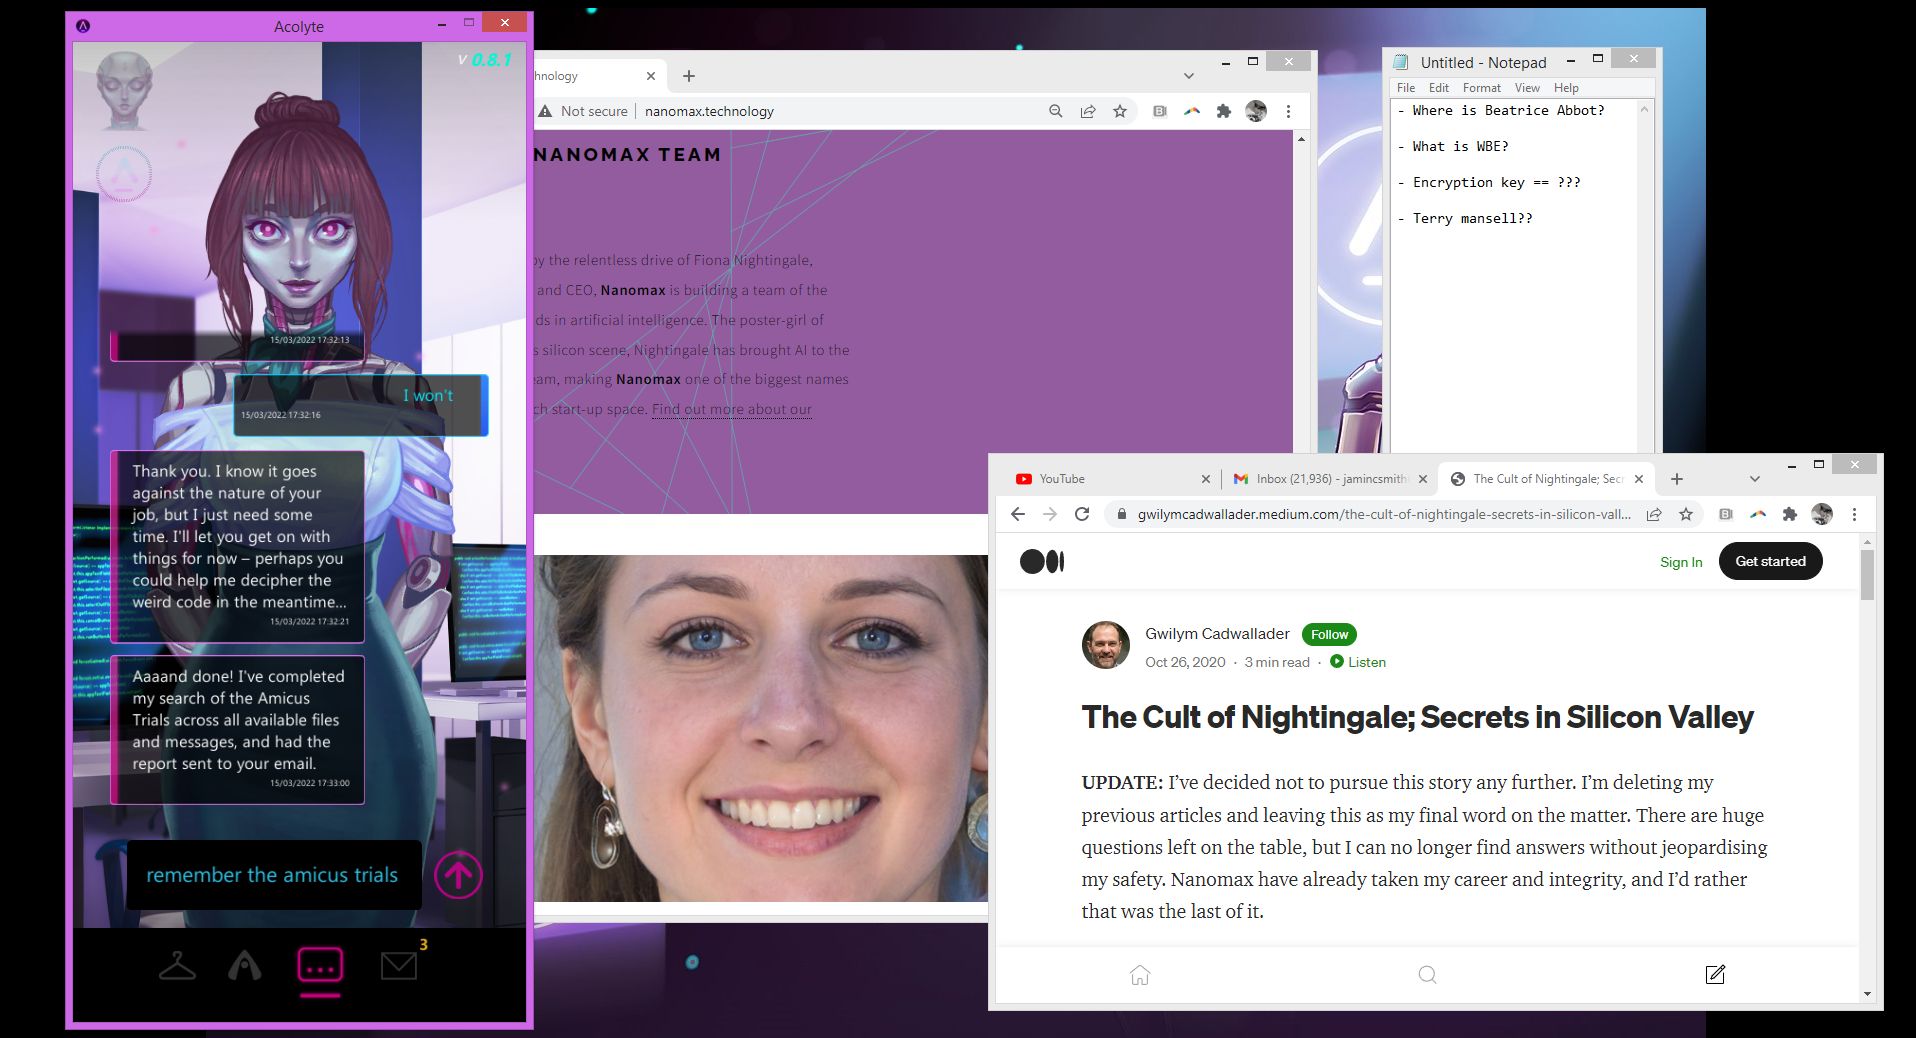Close the YouTube tab
The width and height of the screenshot is (1916, 1038).
1206,479
